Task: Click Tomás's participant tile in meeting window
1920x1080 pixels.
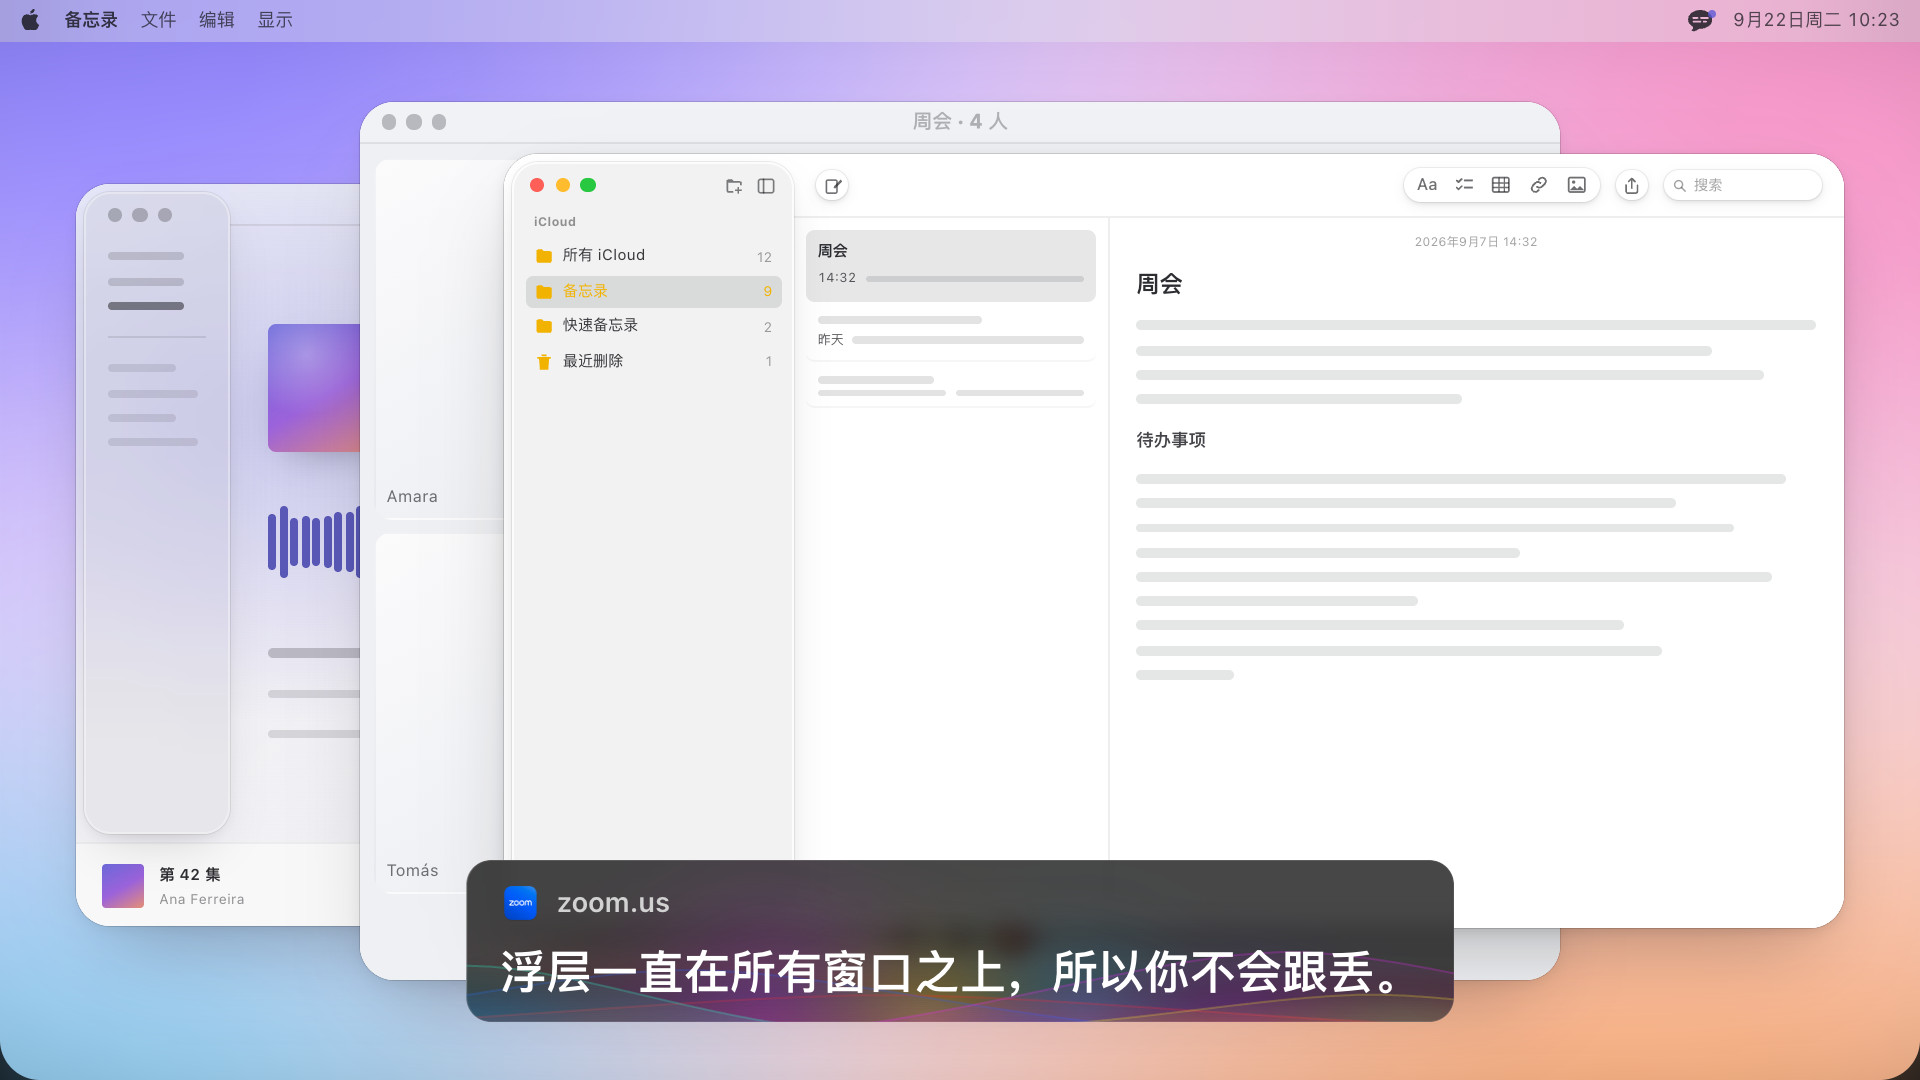Action: click(x=440, y=714)
